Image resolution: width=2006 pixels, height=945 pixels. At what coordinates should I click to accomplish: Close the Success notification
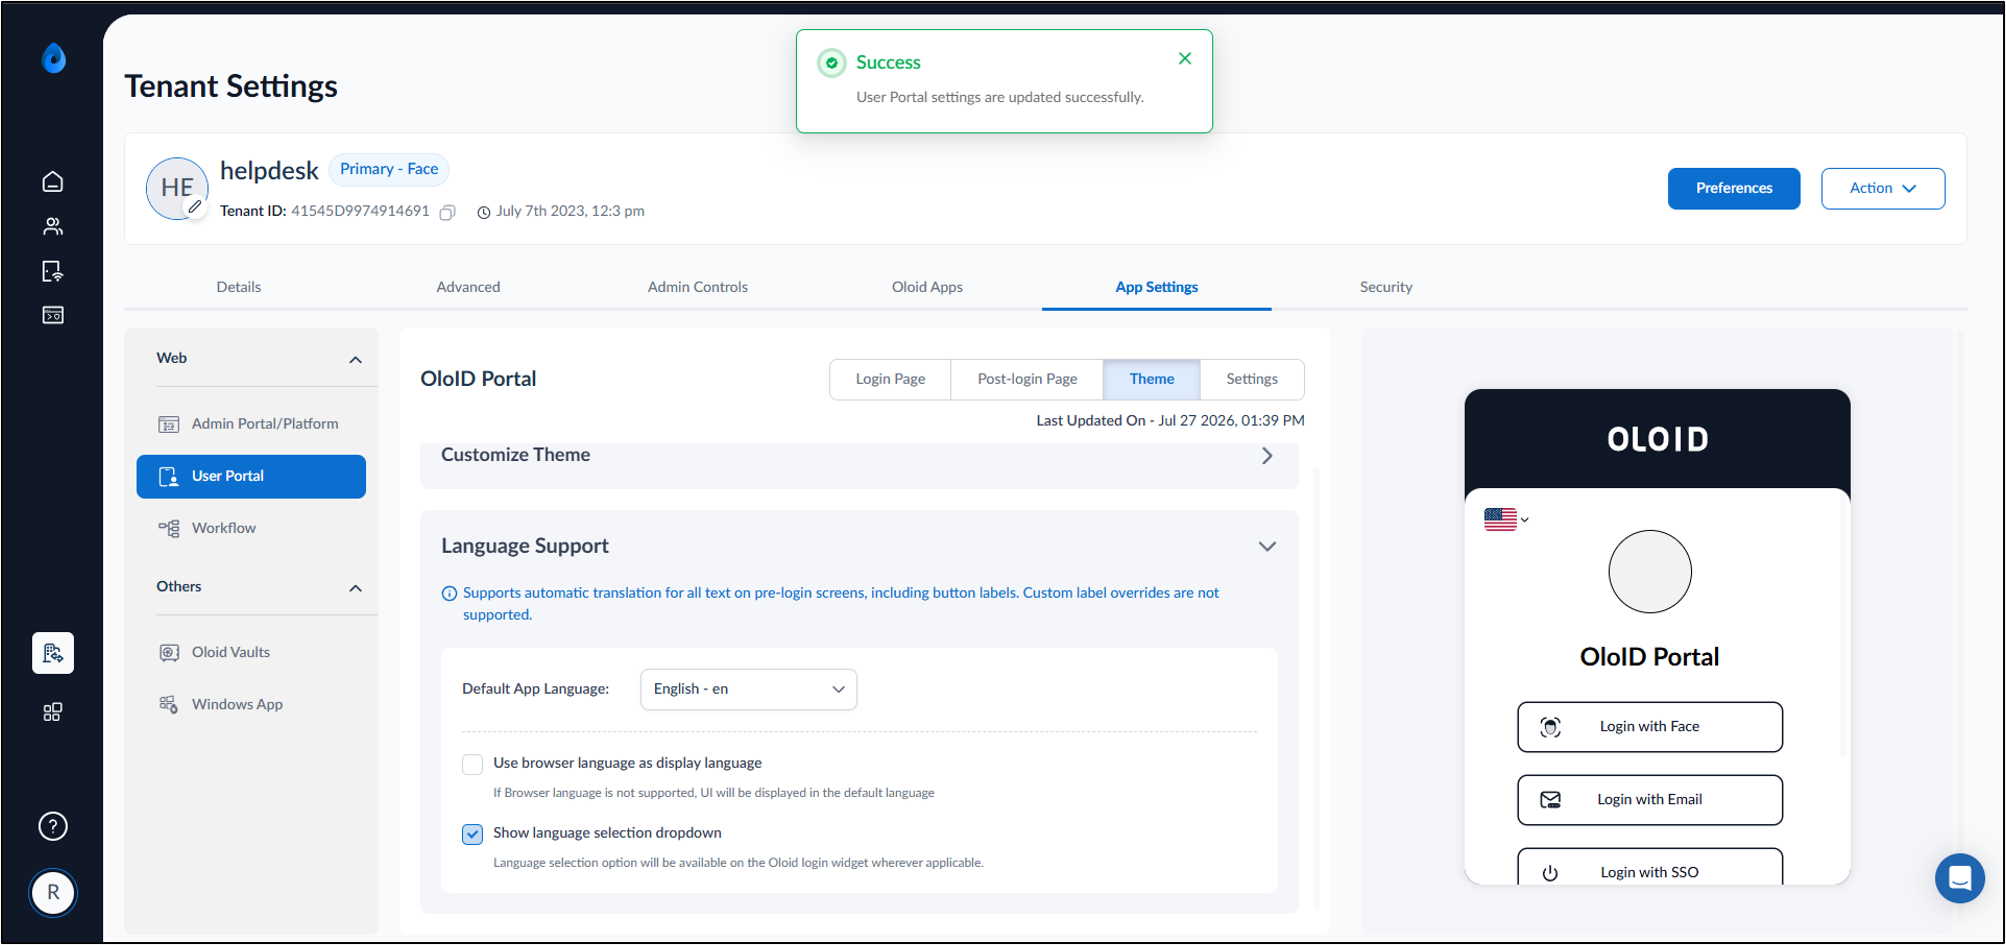1185,59
